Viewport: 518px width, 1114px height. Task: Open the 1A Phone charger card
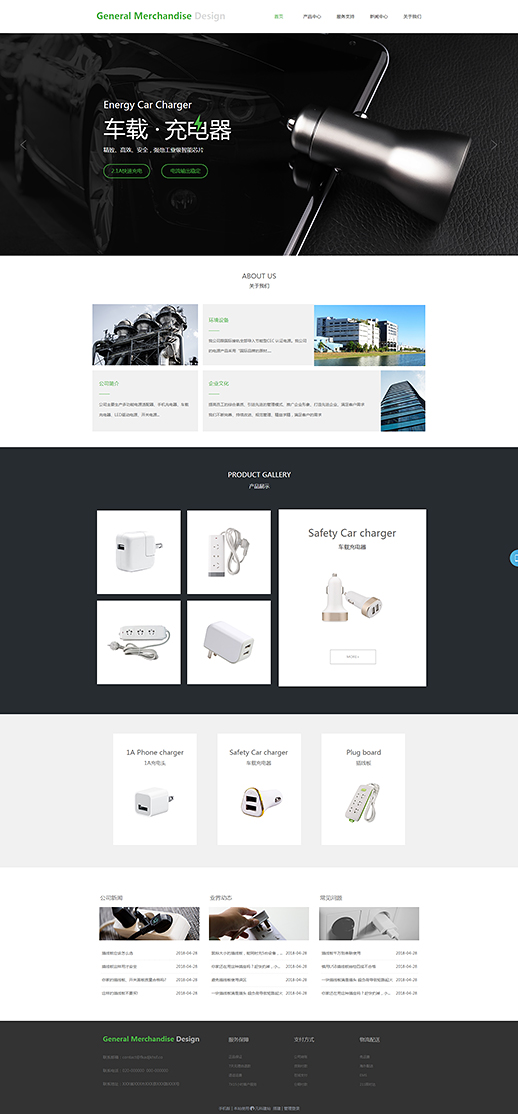tap(155, 789)
